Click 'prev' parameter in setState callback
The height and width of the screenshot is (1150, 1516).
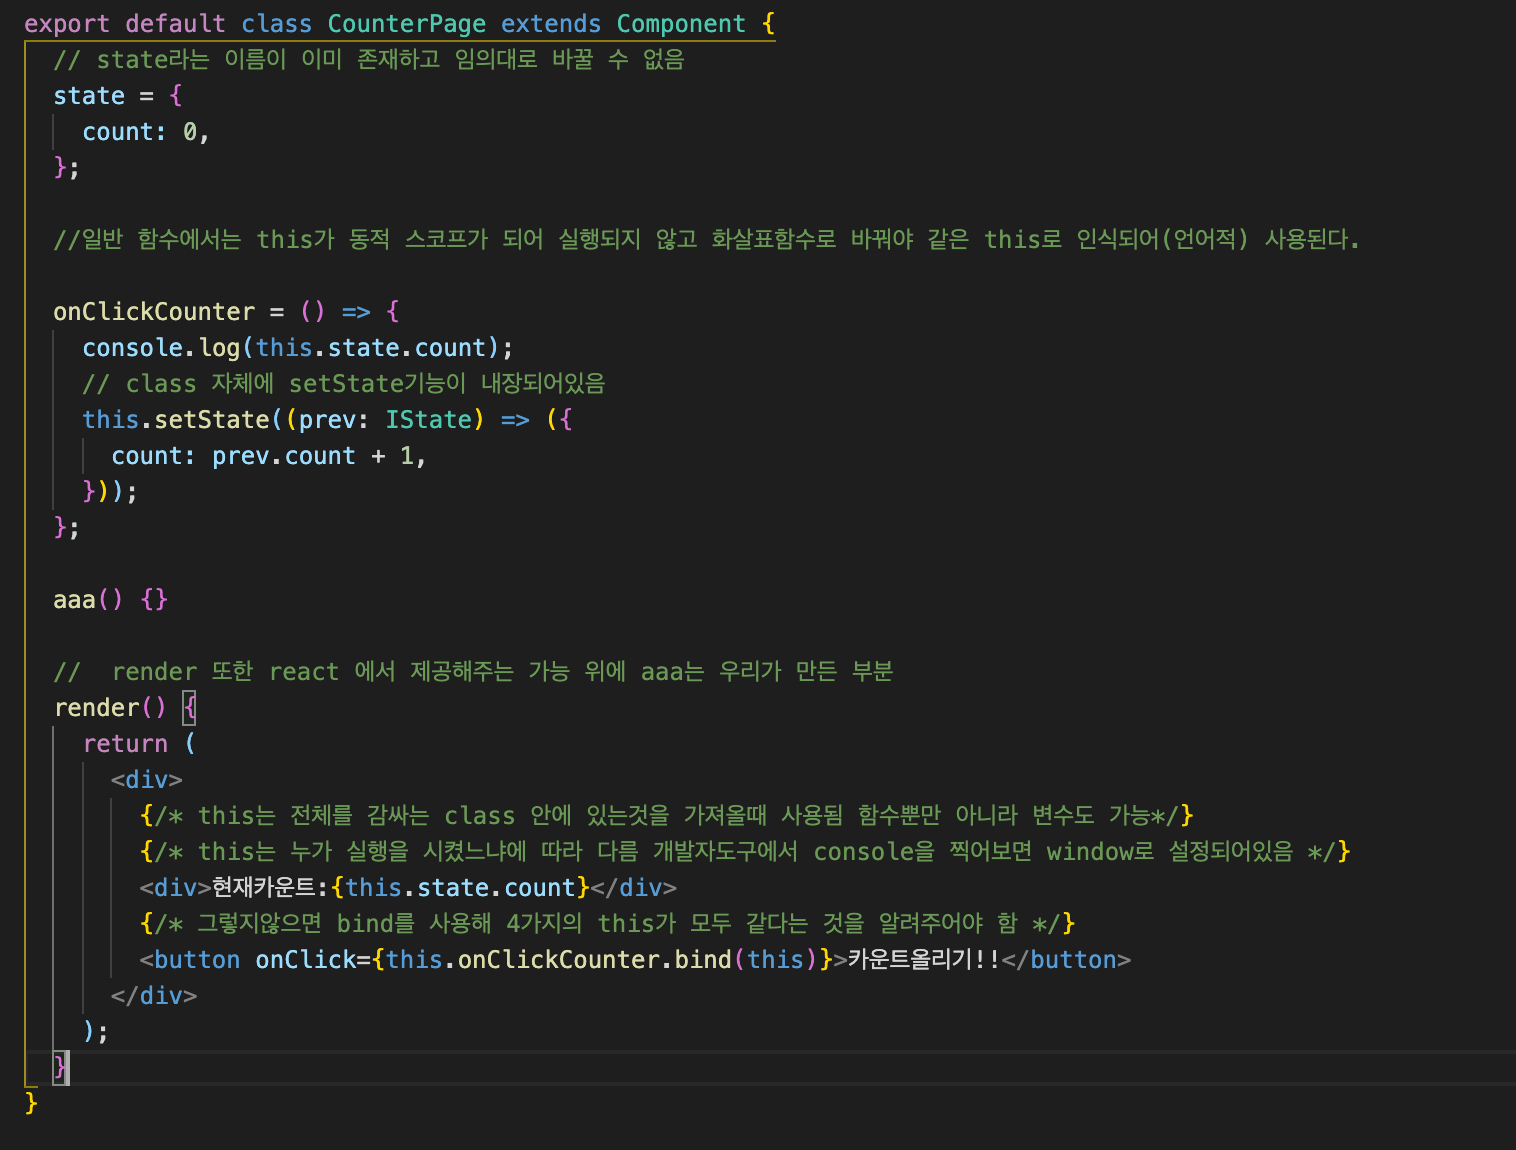click(327, 420)
